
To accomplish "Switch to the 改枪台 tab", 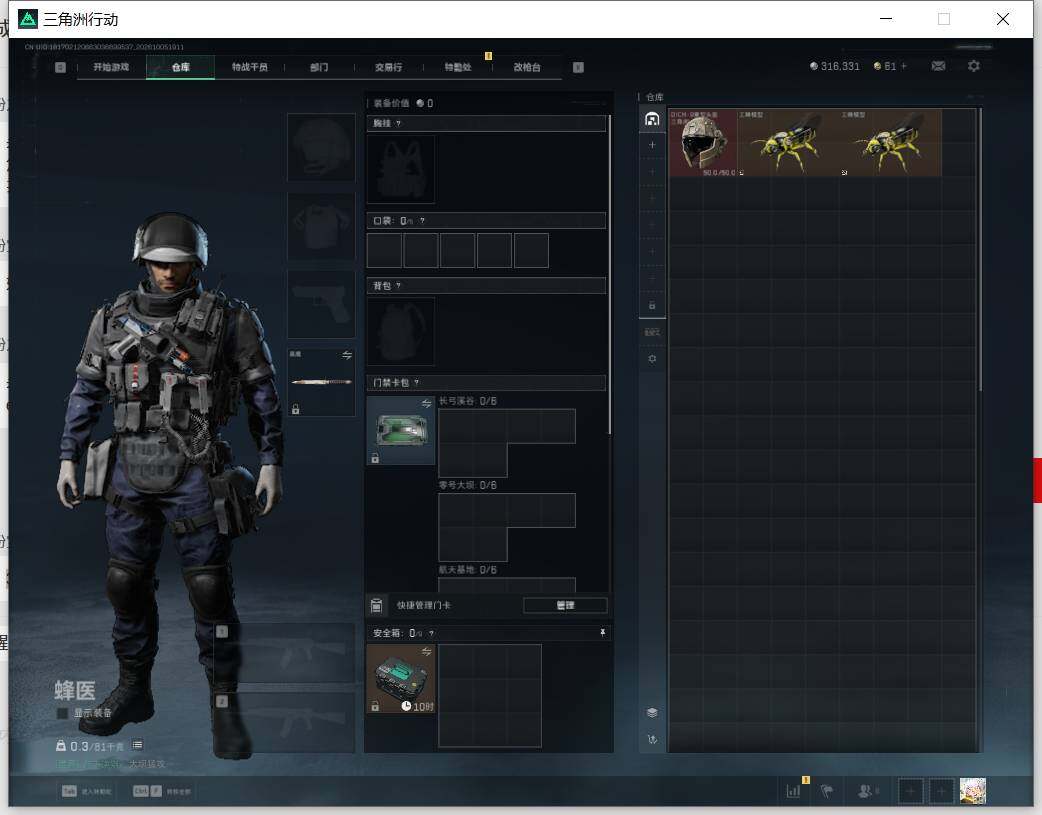I will coord(527,67).
